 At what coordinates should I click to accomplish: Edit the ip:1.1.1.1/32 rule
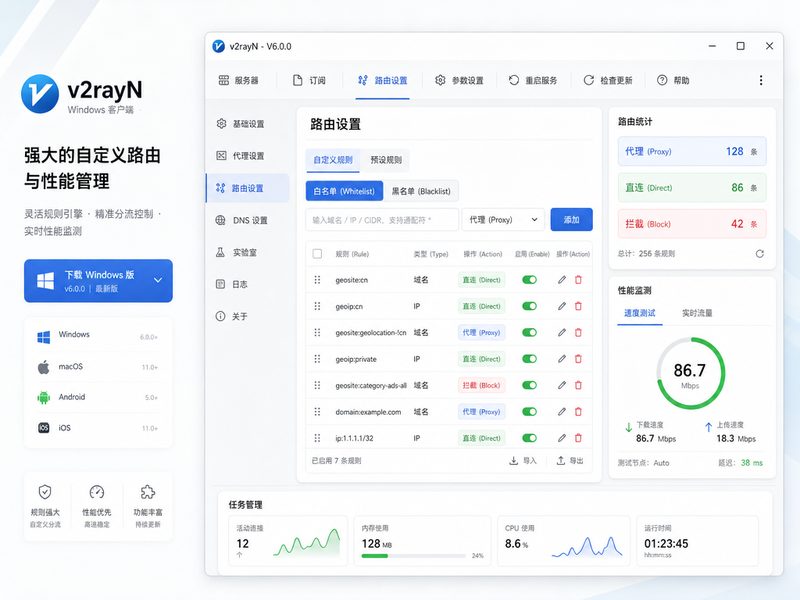tap(562, 438)
